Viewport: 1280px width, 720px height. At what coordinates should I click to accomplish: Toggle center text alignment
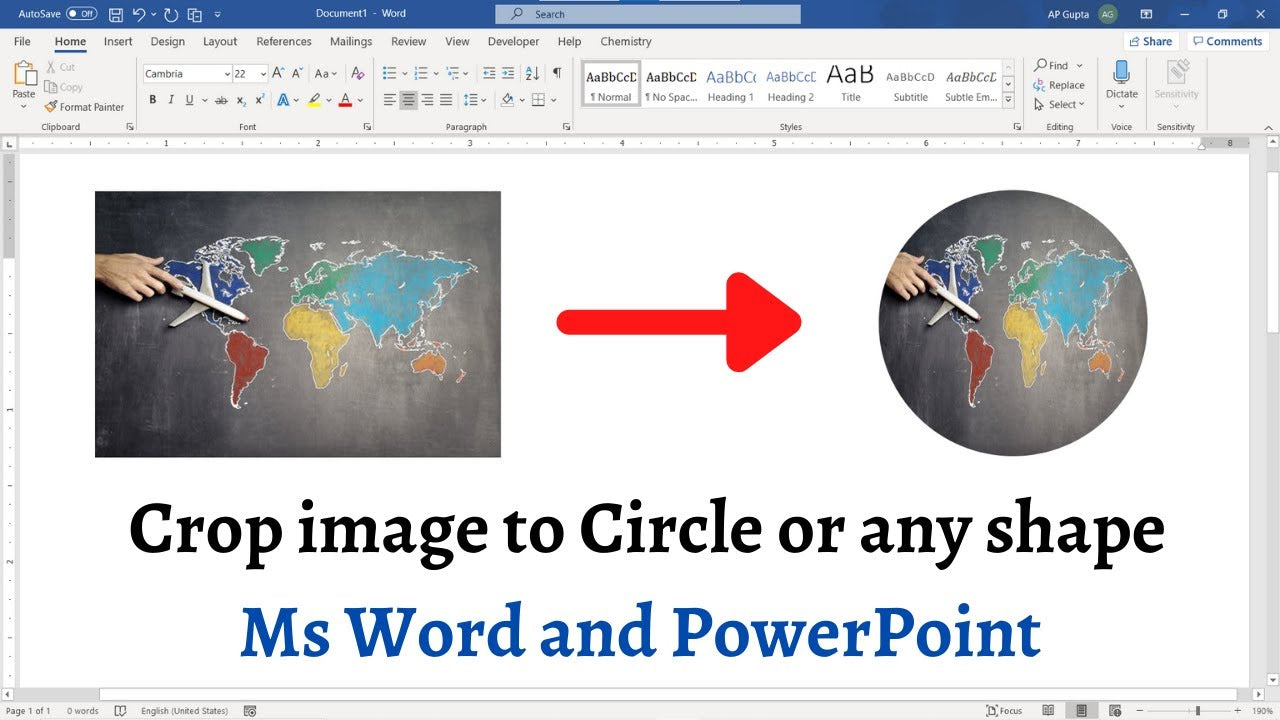(408, 100)
